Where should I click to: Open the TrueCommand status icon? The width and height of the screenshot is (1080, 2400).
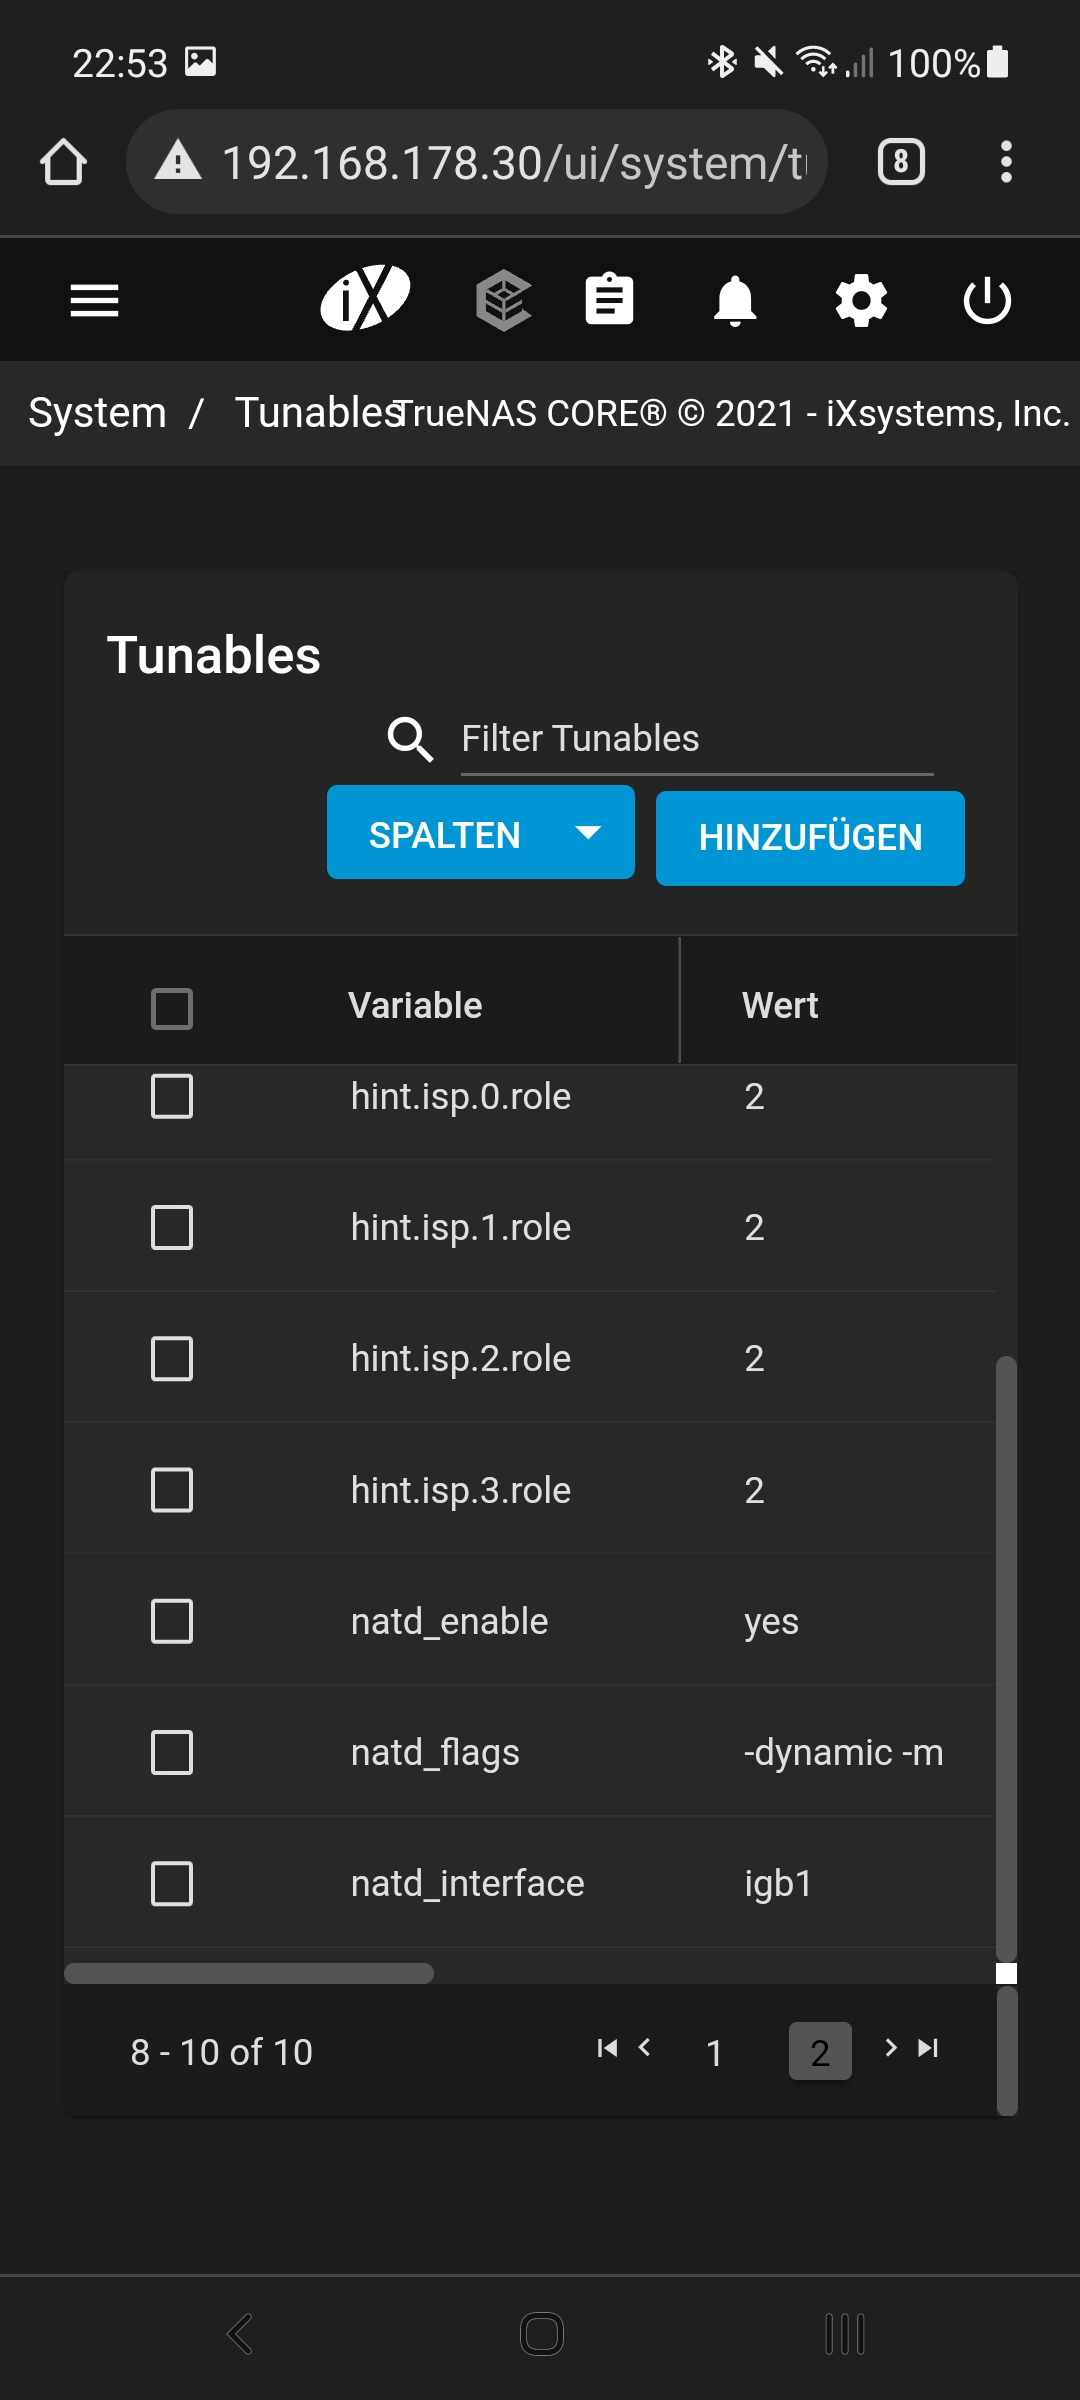click(x=503, y=300)
